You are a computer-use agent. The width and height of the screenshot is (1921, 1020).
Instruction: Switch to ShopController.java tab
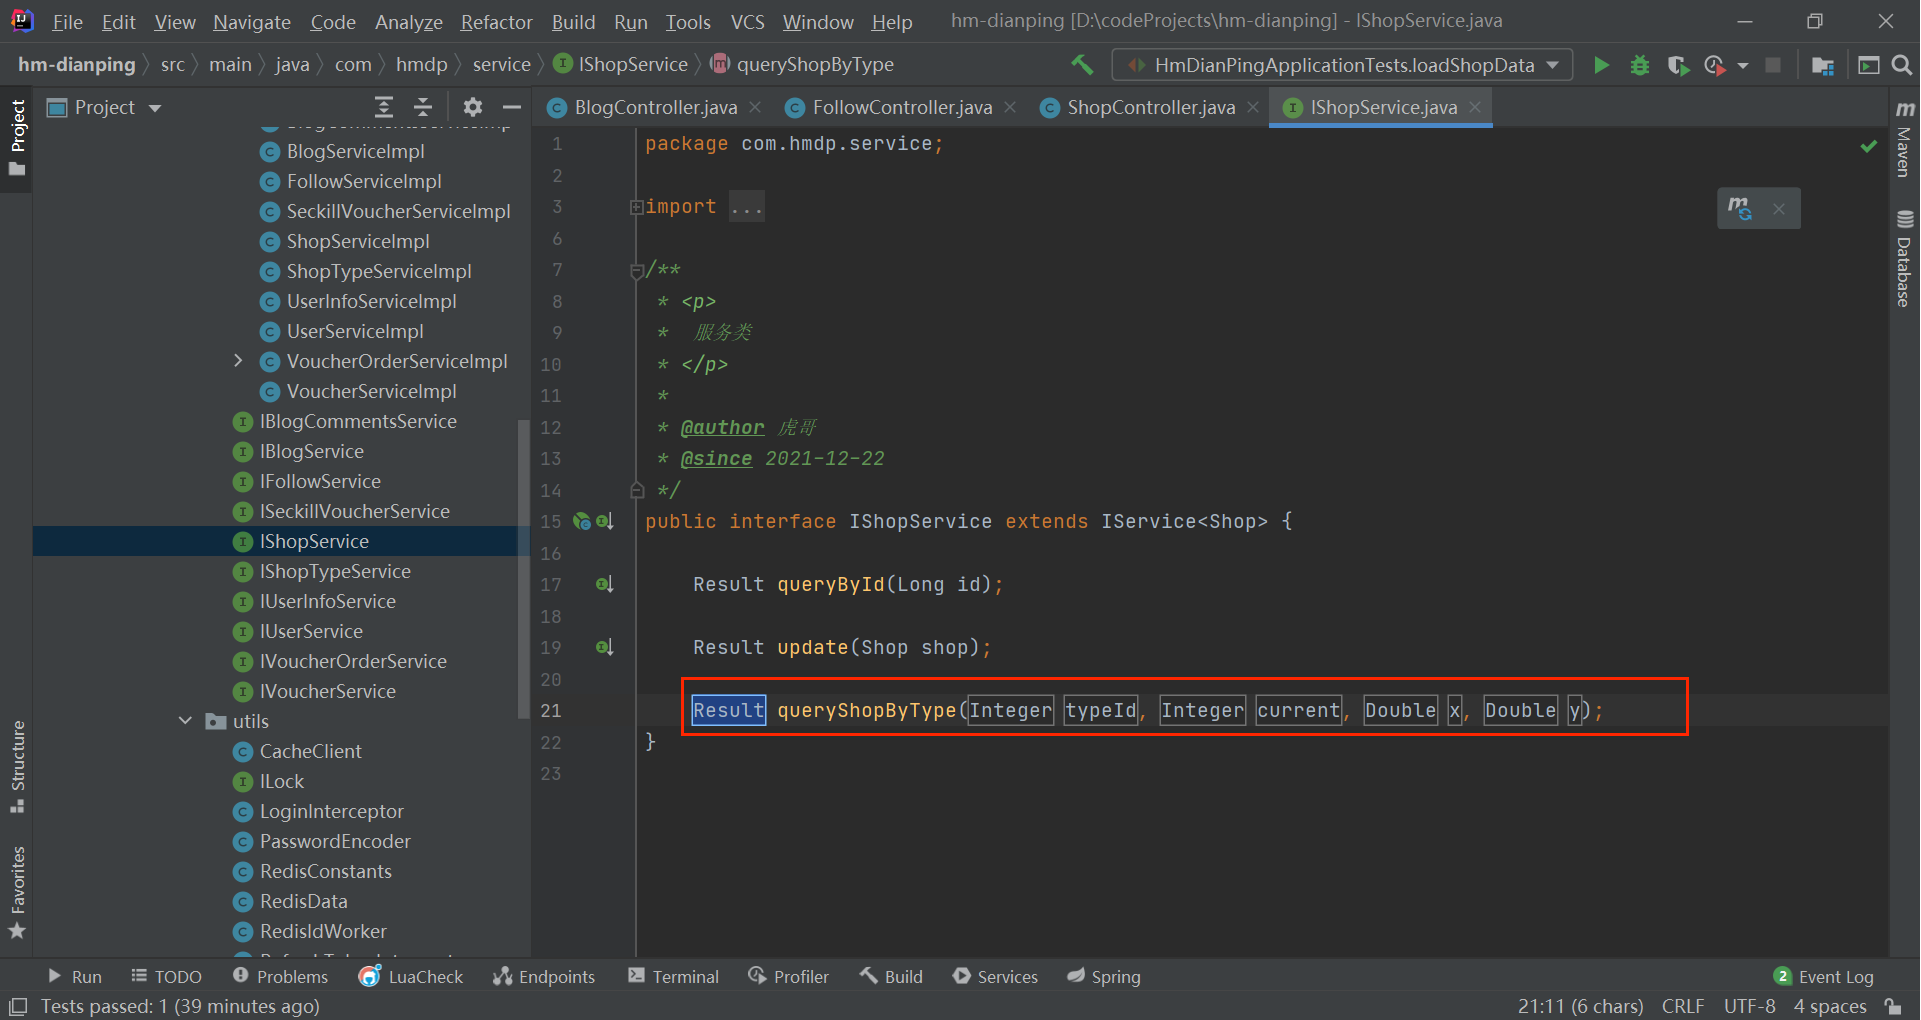(x=1150, y=107)
